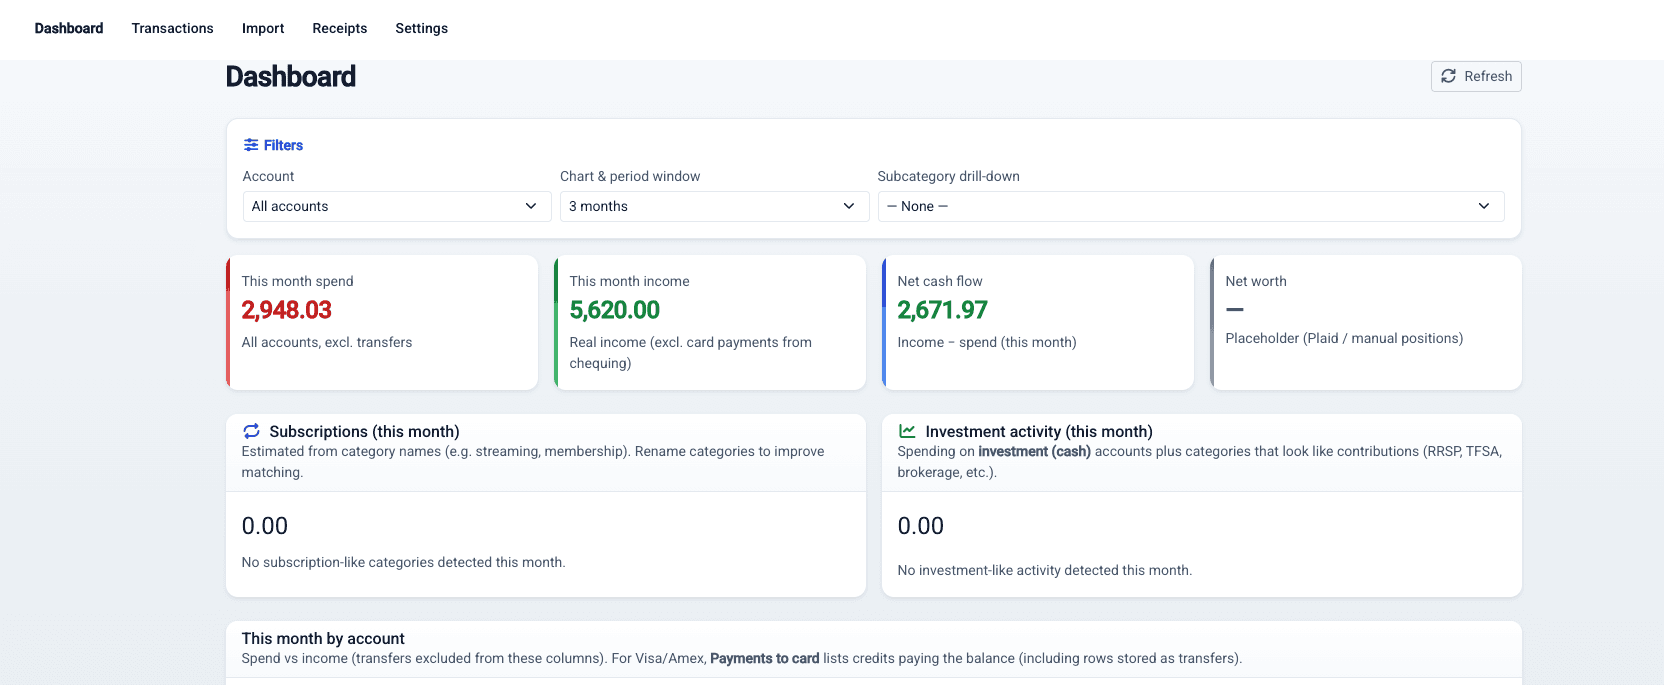Click the bold investment (cash) text
This screenshot has width=1664, height=685.
(1034, 451)
